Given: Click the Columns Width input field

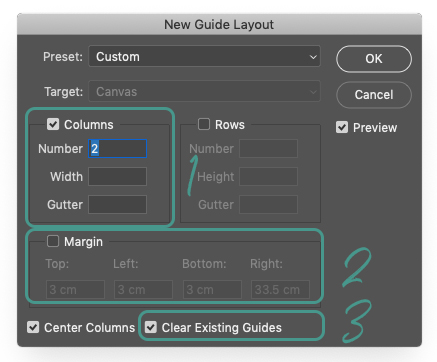Looking at the screenshot, I should tap(117, 177).
